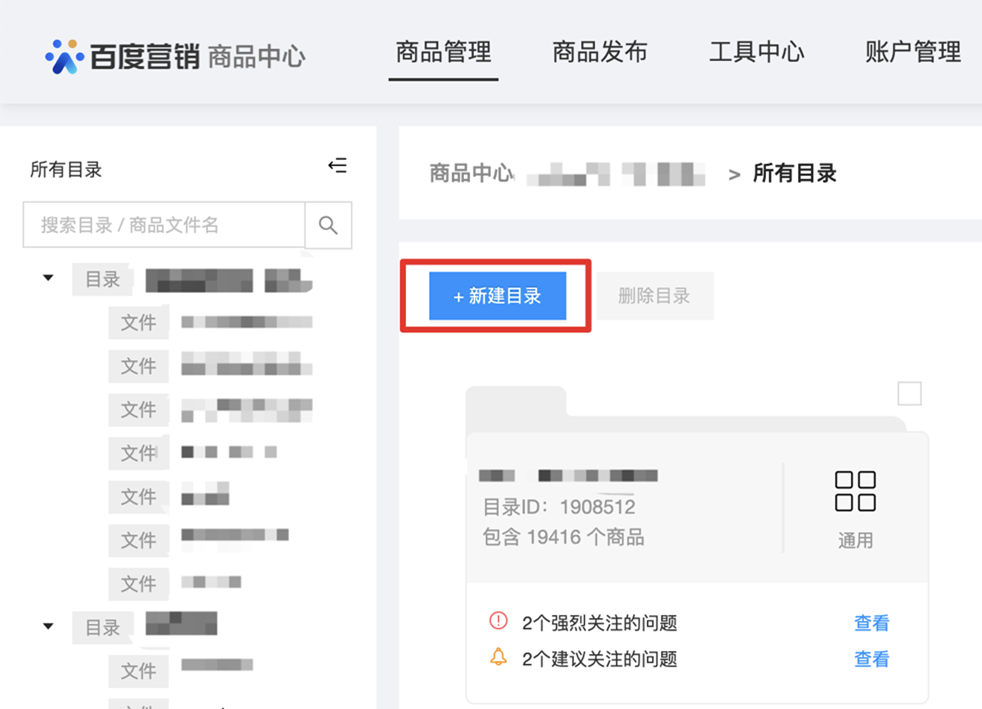982x709 pixels.
Task: Click the 删除目录 button
Action: [654, 296]
